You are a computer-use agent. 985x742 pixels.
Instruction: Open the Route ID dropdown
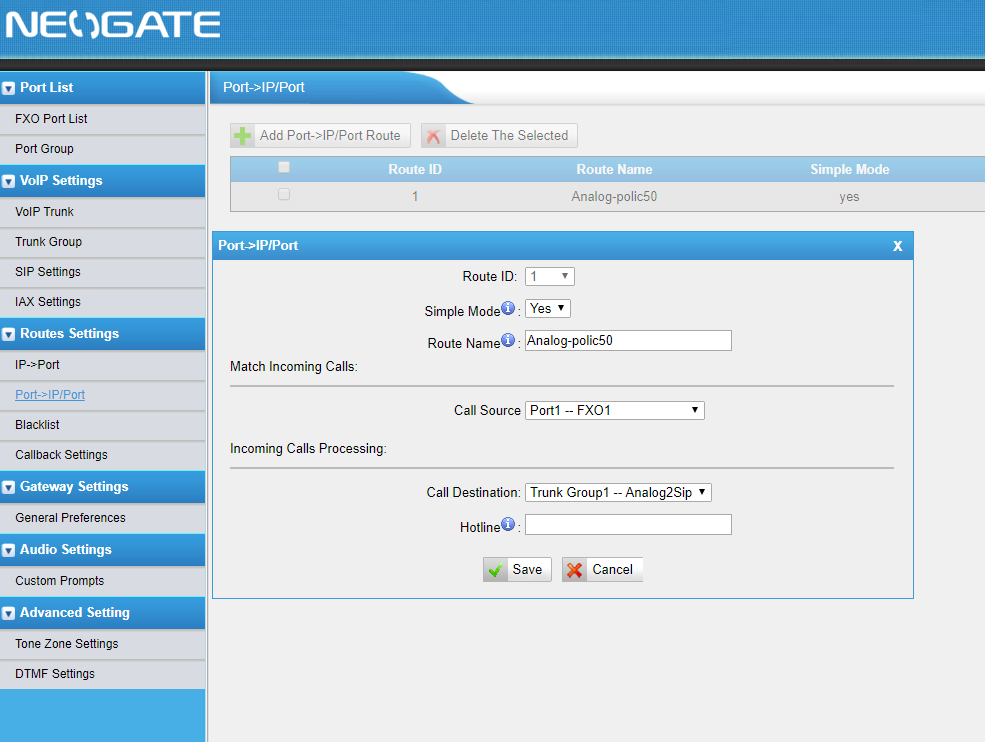(549, 276)
